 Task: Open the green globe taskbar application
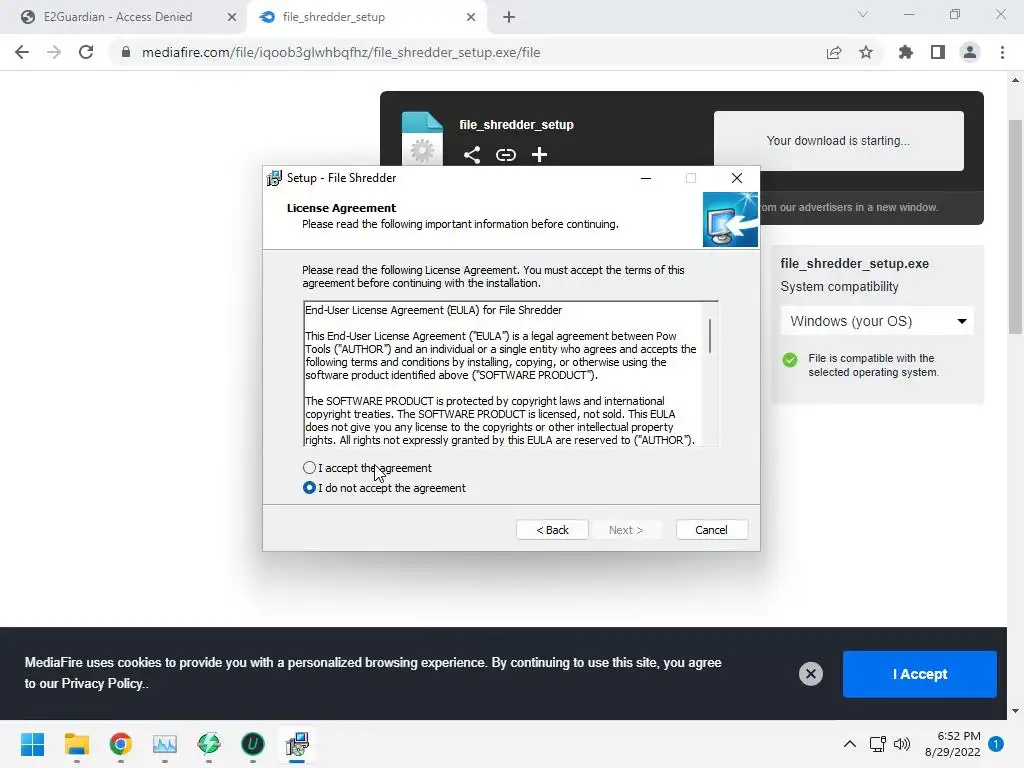click(209, 744)
